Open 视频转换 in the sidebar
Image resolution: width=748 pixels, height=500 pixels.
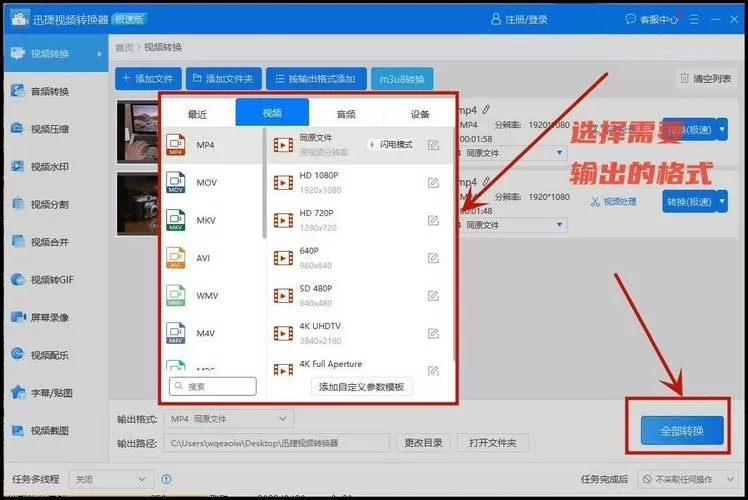(56, 53)
